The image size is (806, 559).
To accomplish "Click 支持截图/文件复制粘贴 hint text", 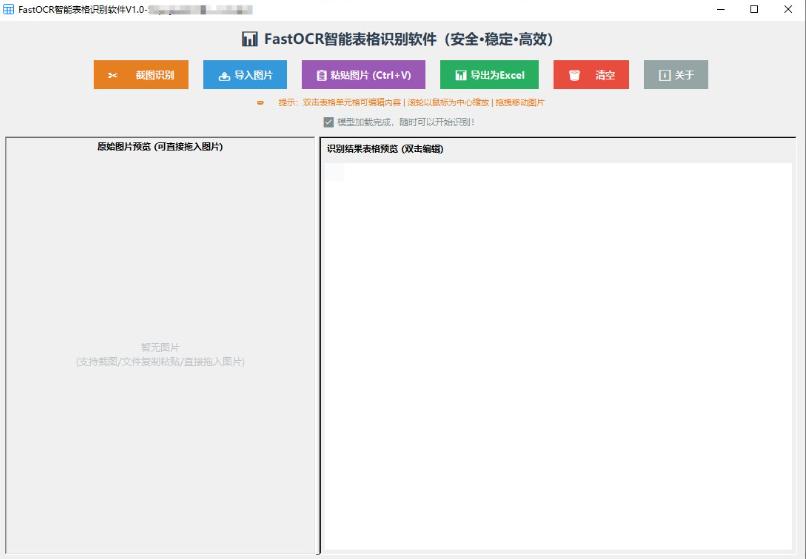I will pyautogui.click(x=160, y=362).
